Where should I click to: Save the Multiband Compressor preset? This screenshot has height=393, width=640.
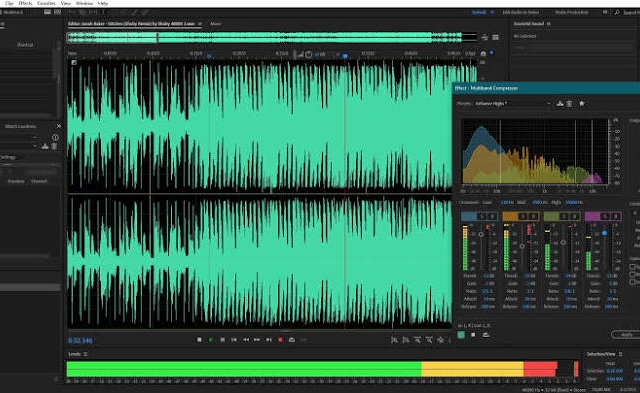click(x=560, y=104)
